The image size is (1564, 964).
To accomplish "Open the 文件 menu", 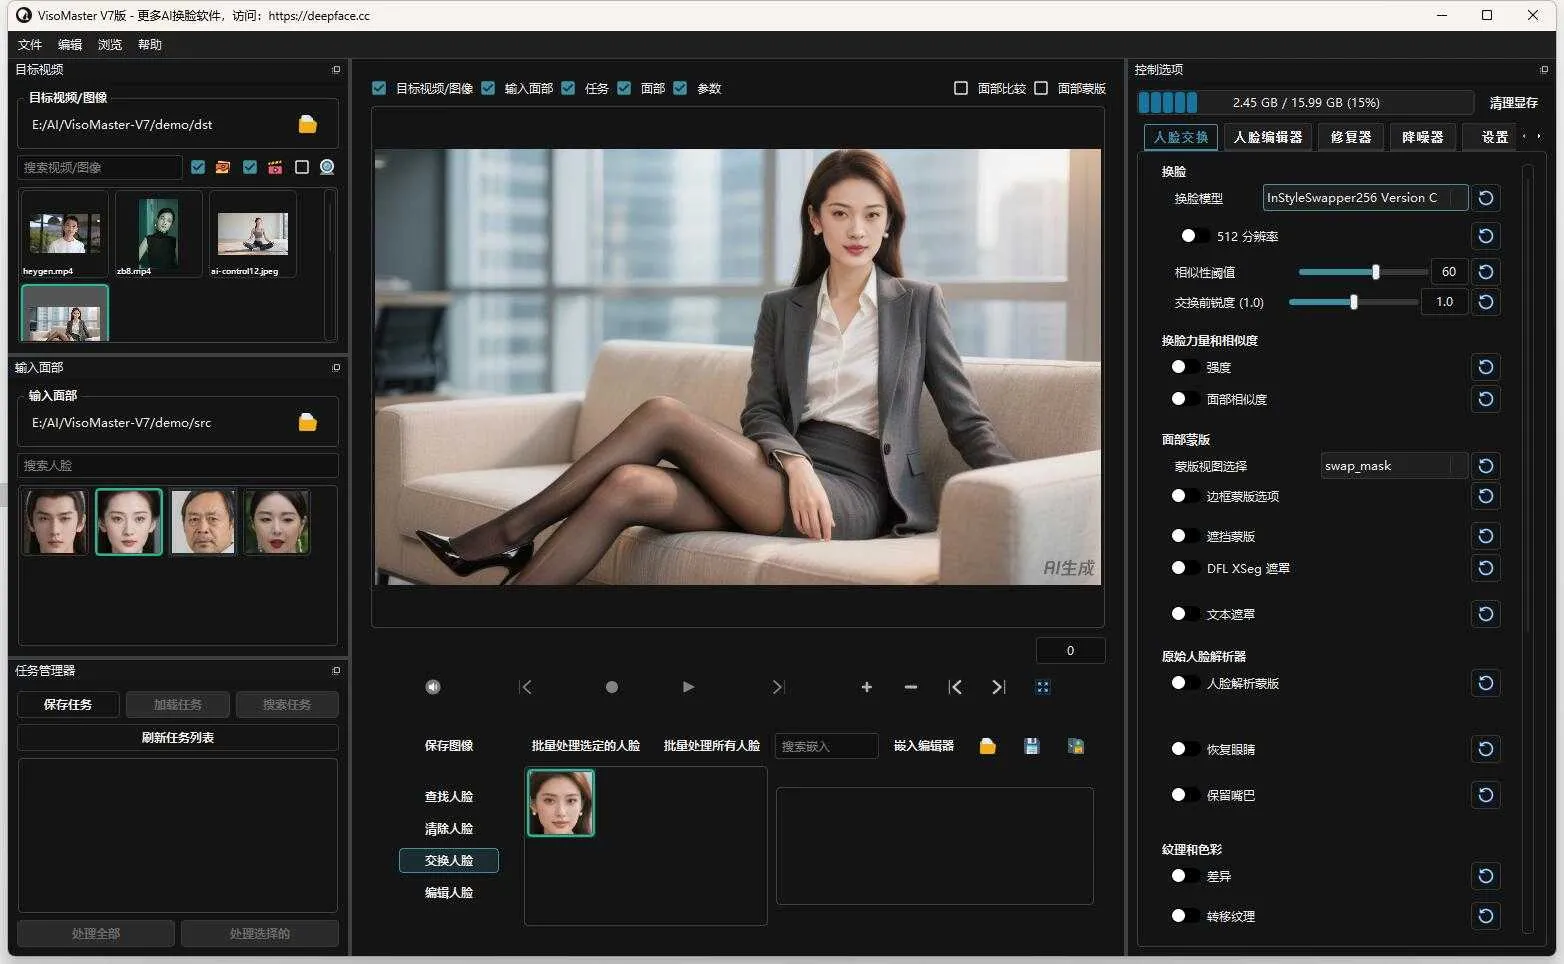I will click(x=28, y=44).
